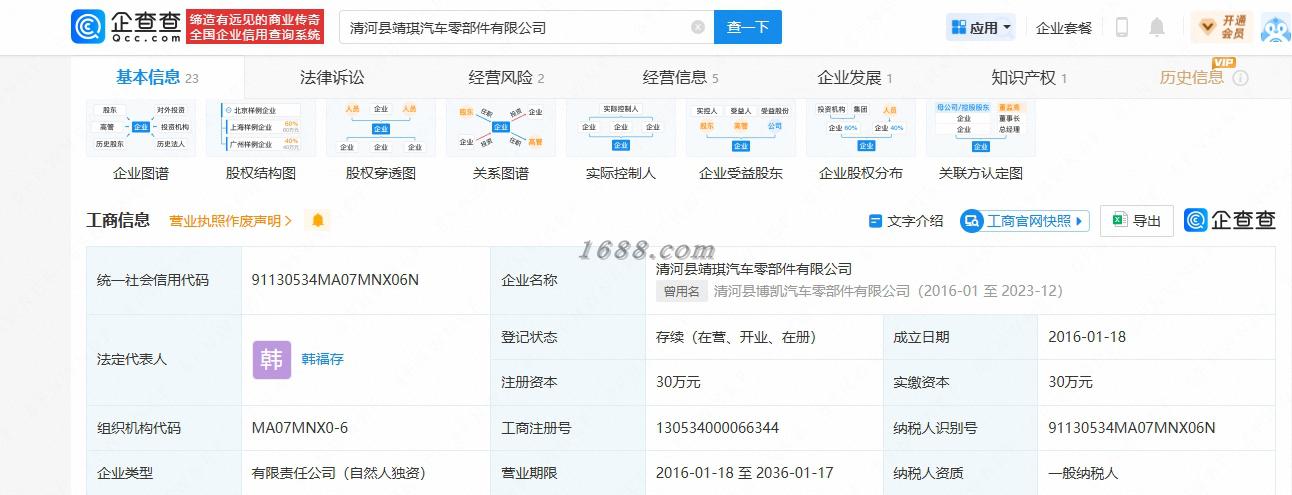Switch to the 基本信息 tab

tap(157, 78)
